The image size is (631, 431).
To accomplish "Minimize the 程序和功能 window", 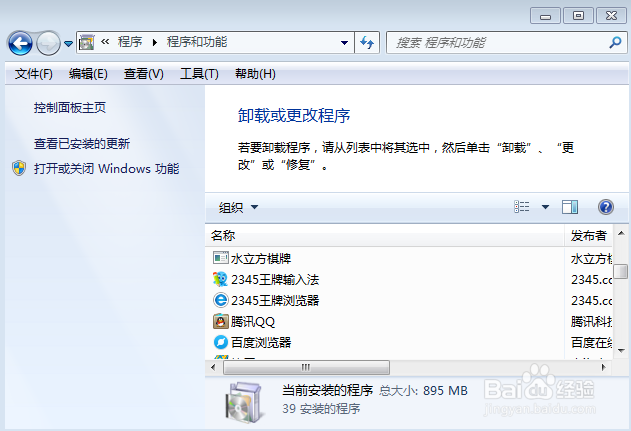I will coord(545,16).
